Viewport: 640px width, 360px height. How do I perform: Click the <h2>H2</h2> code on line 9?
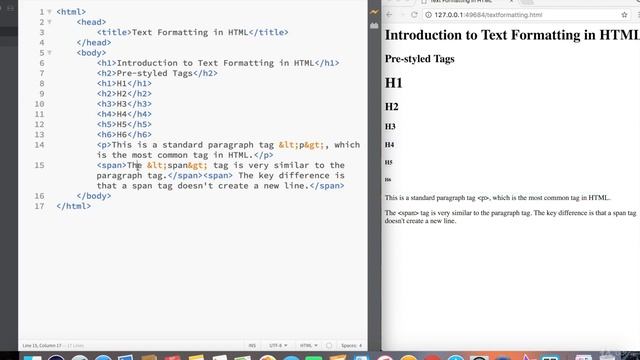(124, 93)
